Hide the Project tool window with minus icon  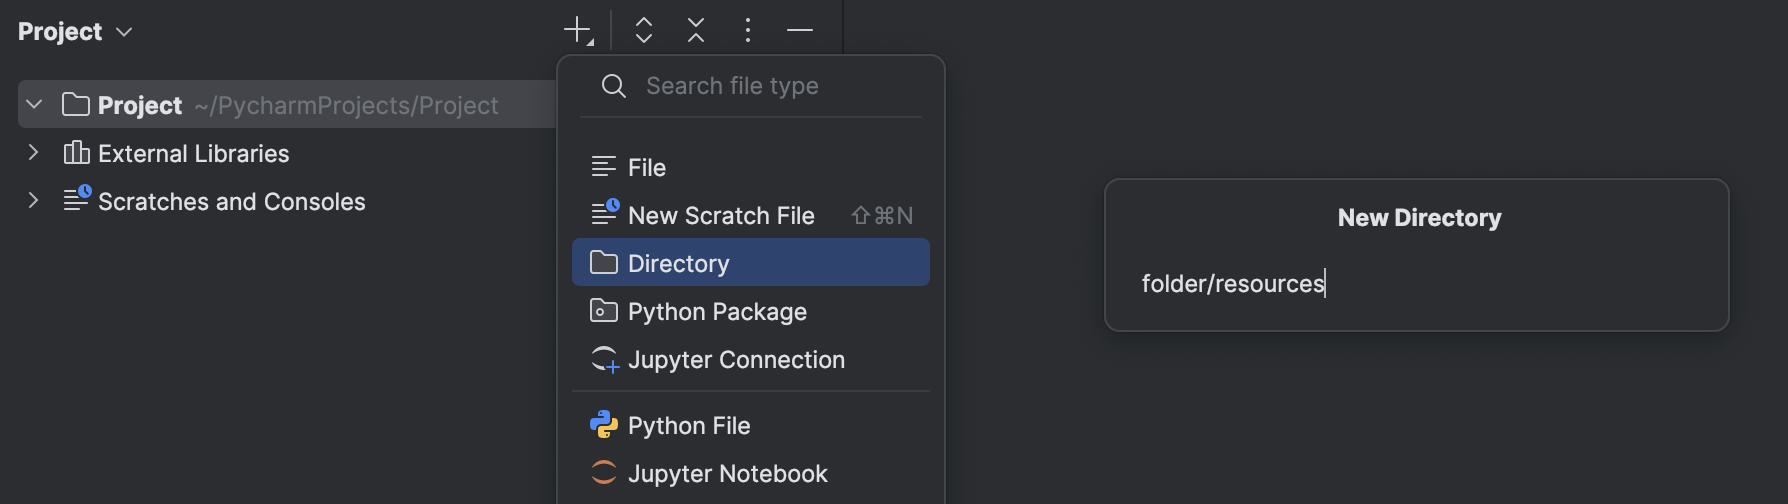pos(800,31)
